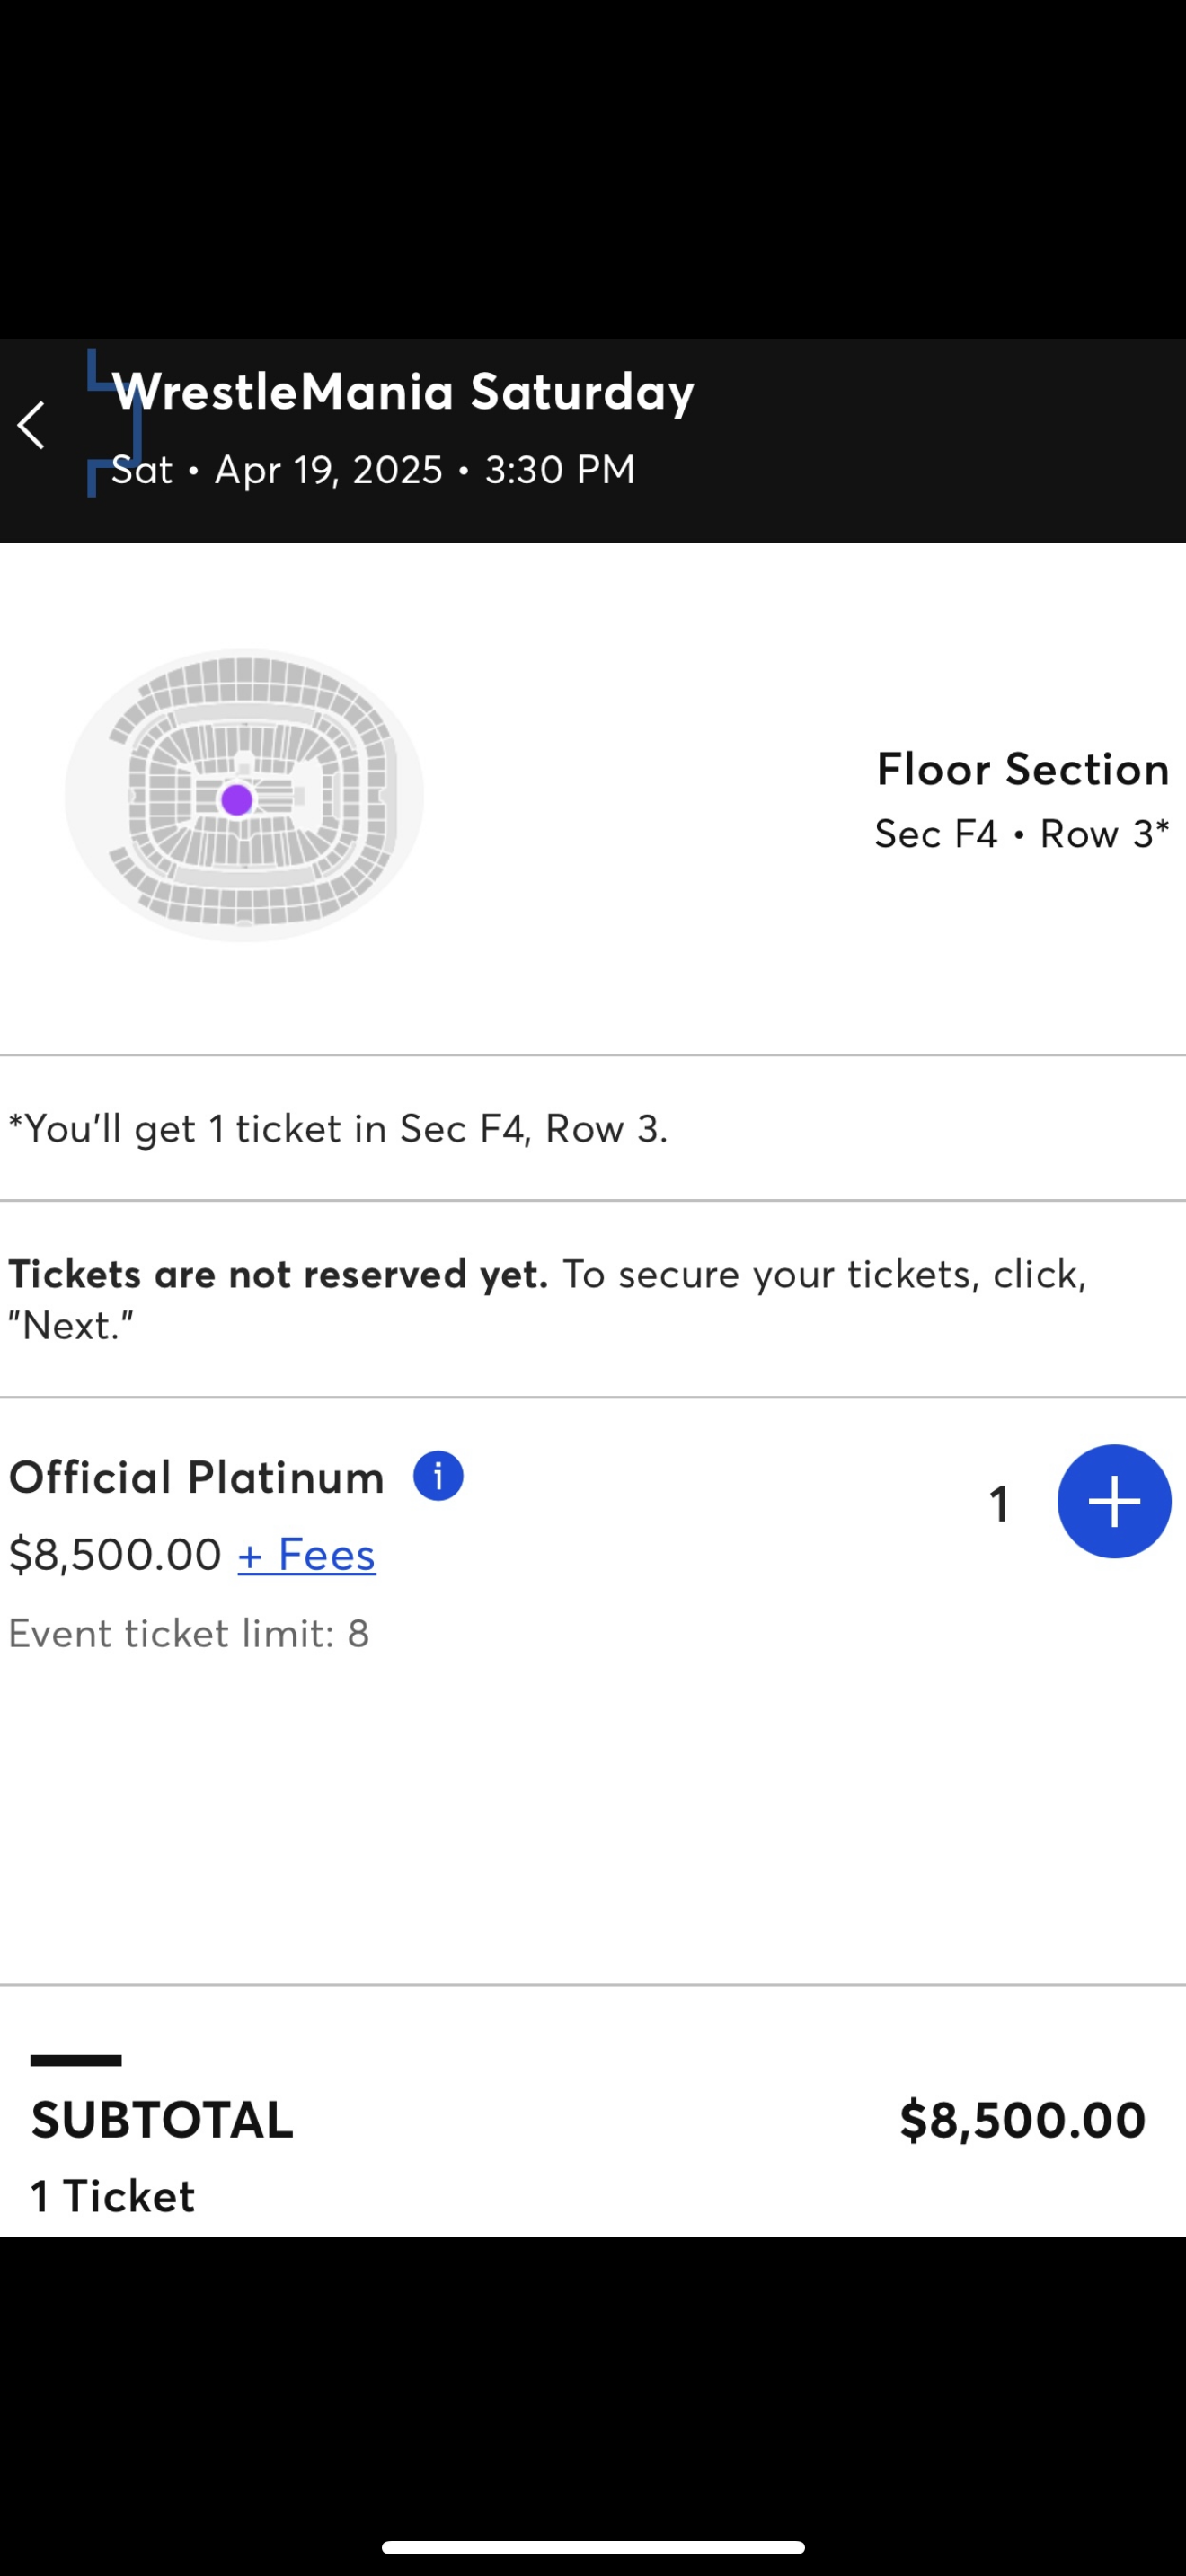Tap the SUBTOTAL label
Screen dimensions: 1186x2576
[x=162, y=2119]
